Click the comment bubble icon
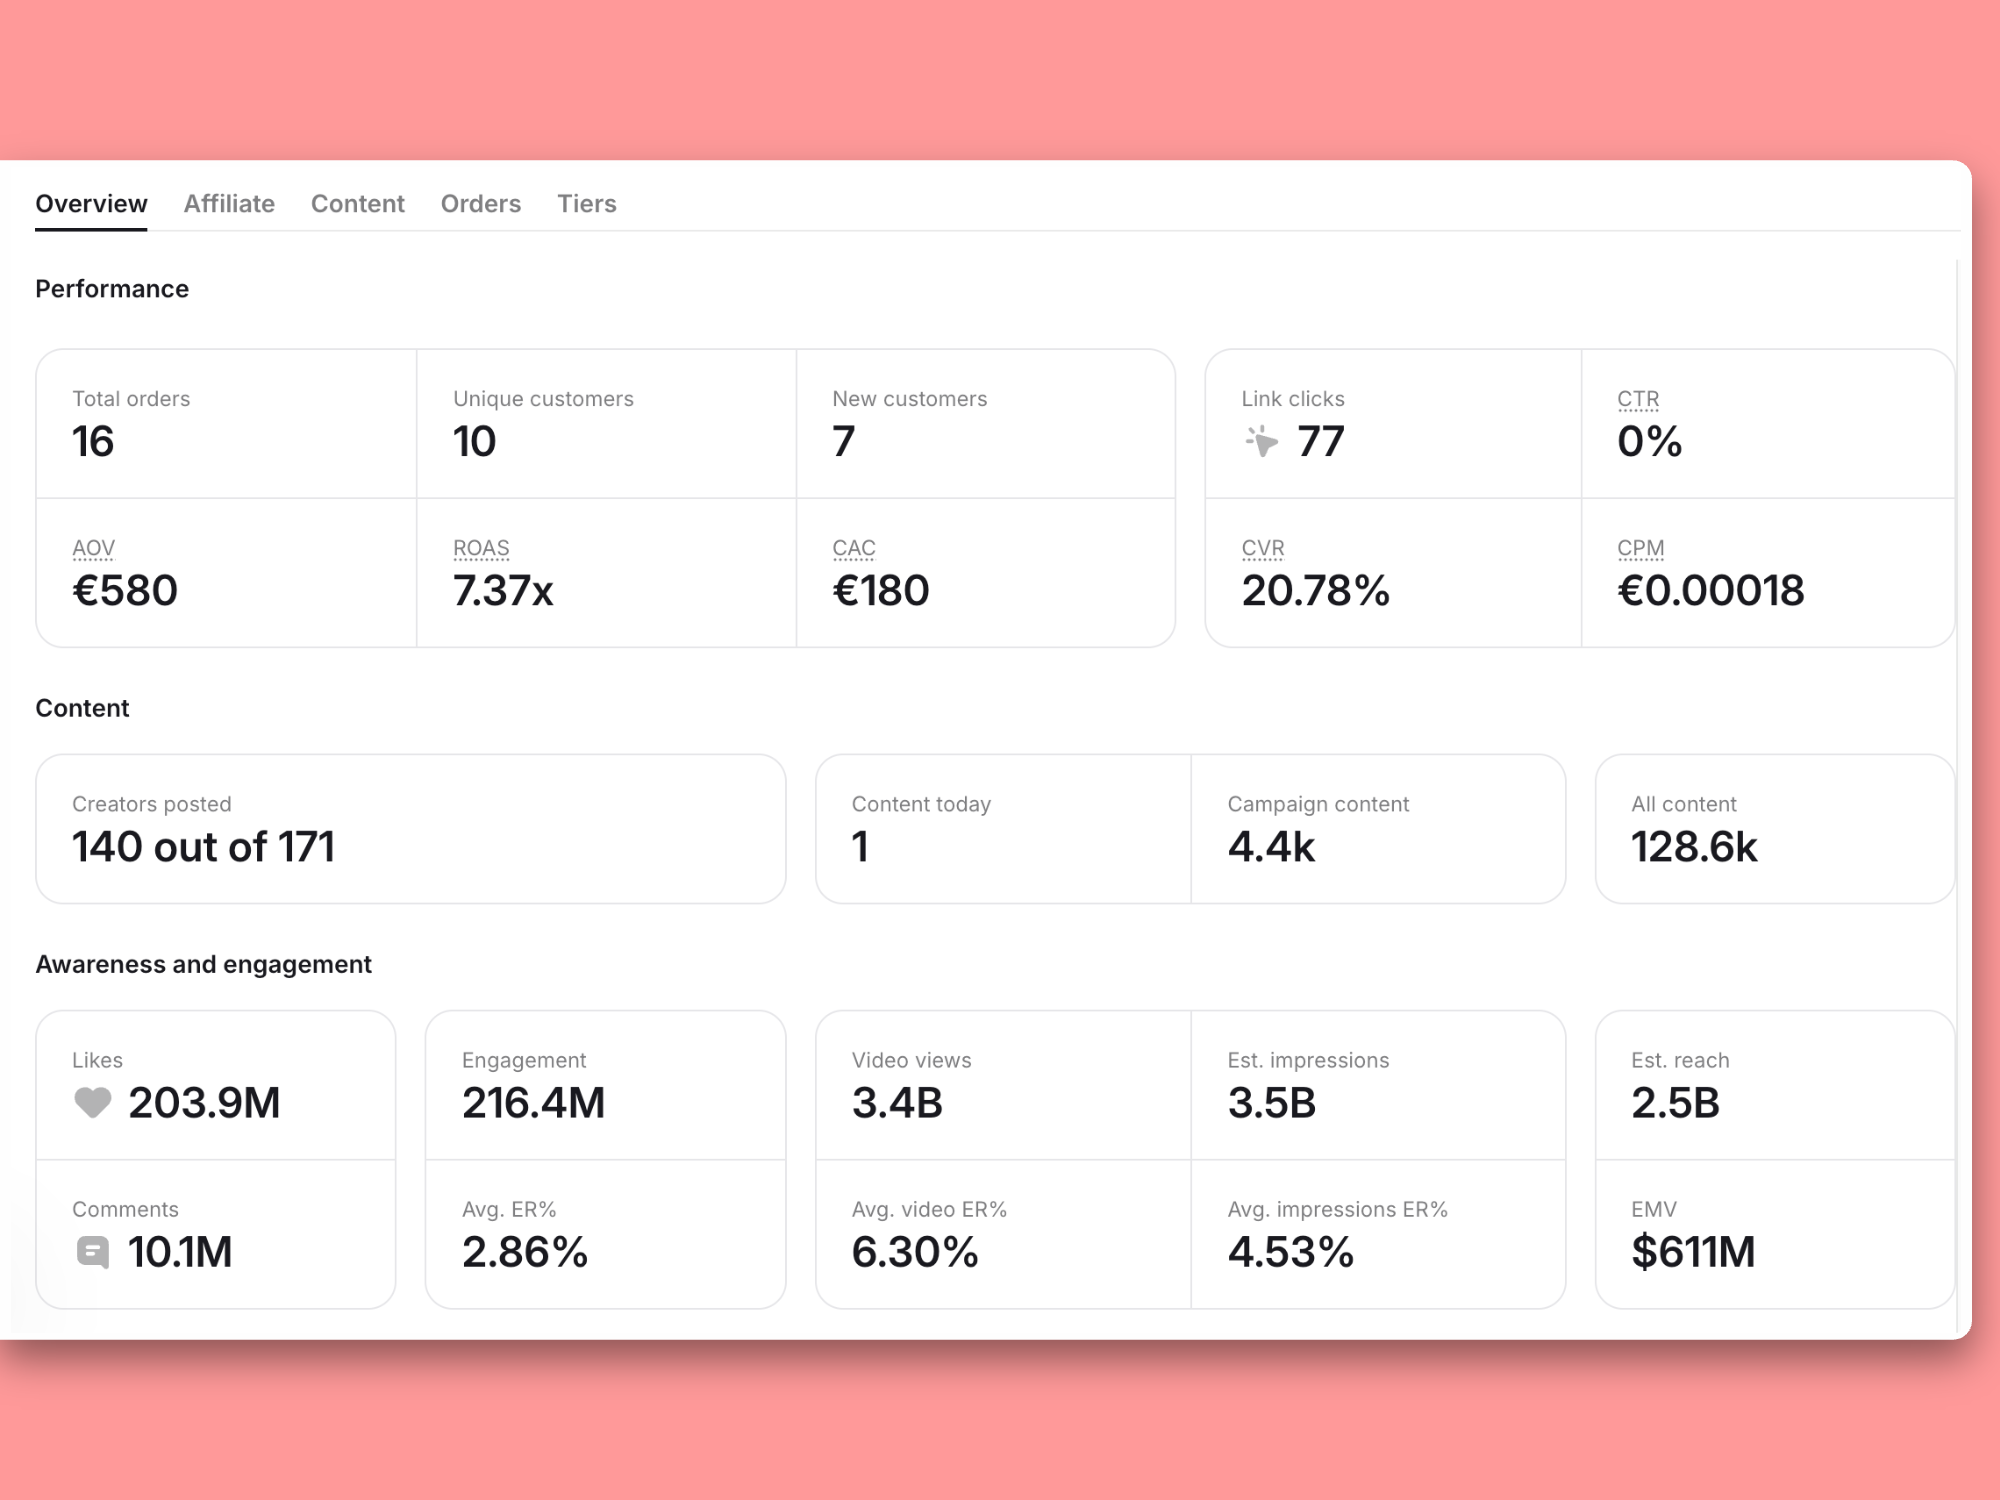 (x=92, y=1252)
